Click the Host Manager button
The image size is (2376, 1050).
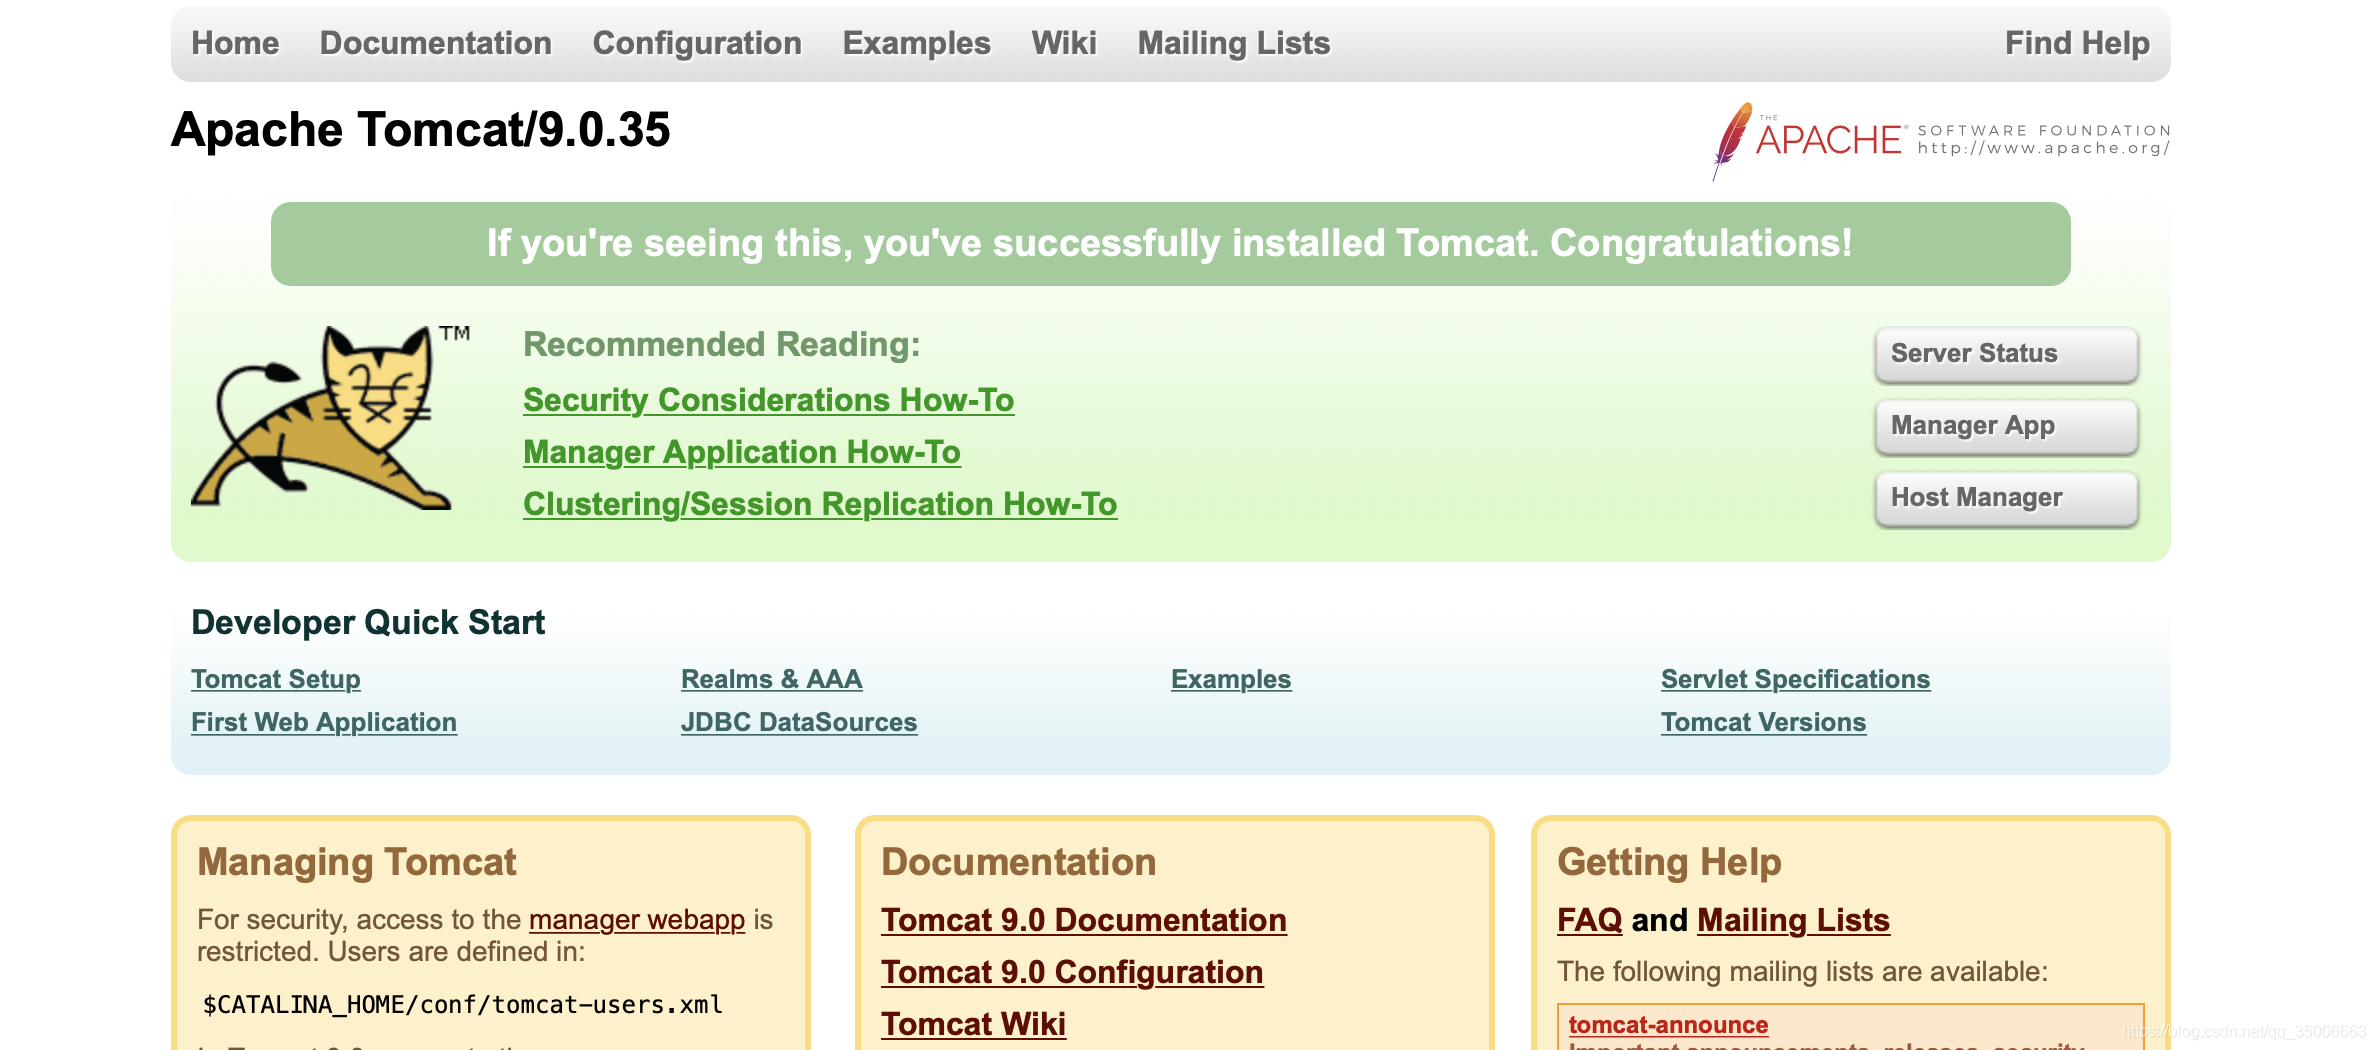2007,498
